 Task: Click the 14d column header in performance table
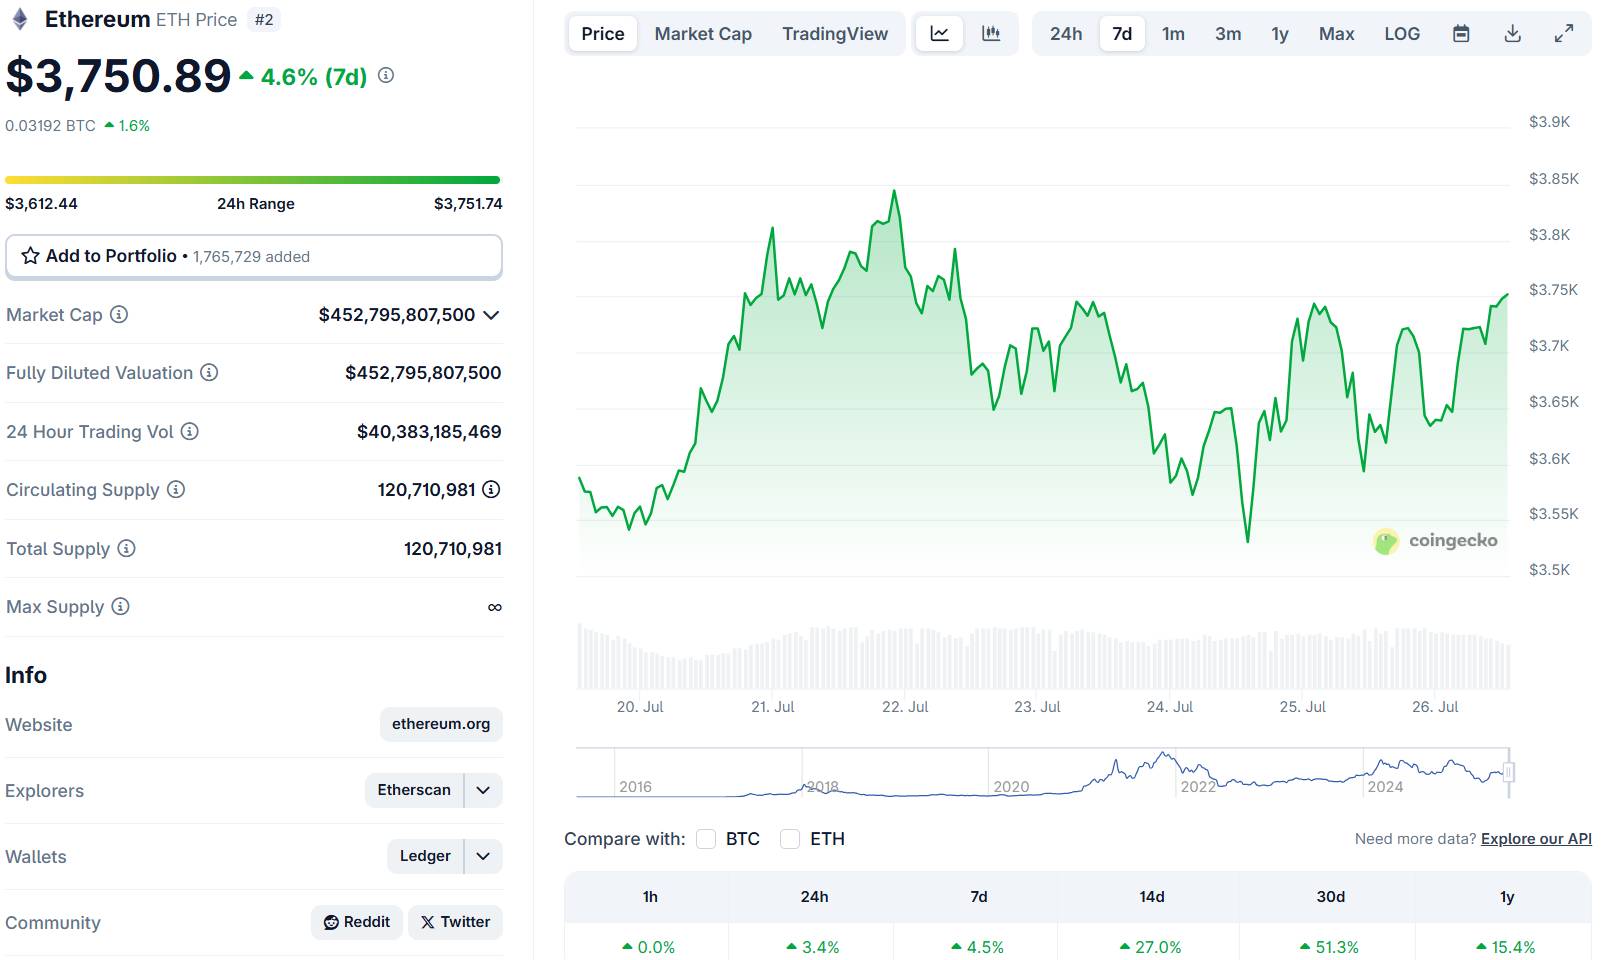(1152, 897)
